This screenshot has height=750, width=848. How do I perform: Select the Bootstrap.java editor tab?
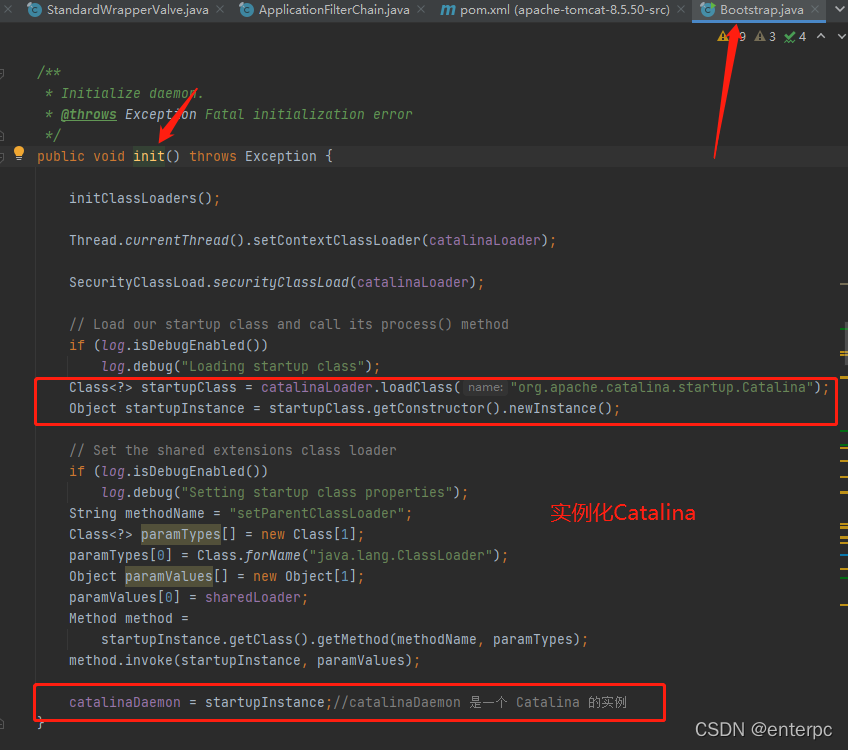coord(761,10)
